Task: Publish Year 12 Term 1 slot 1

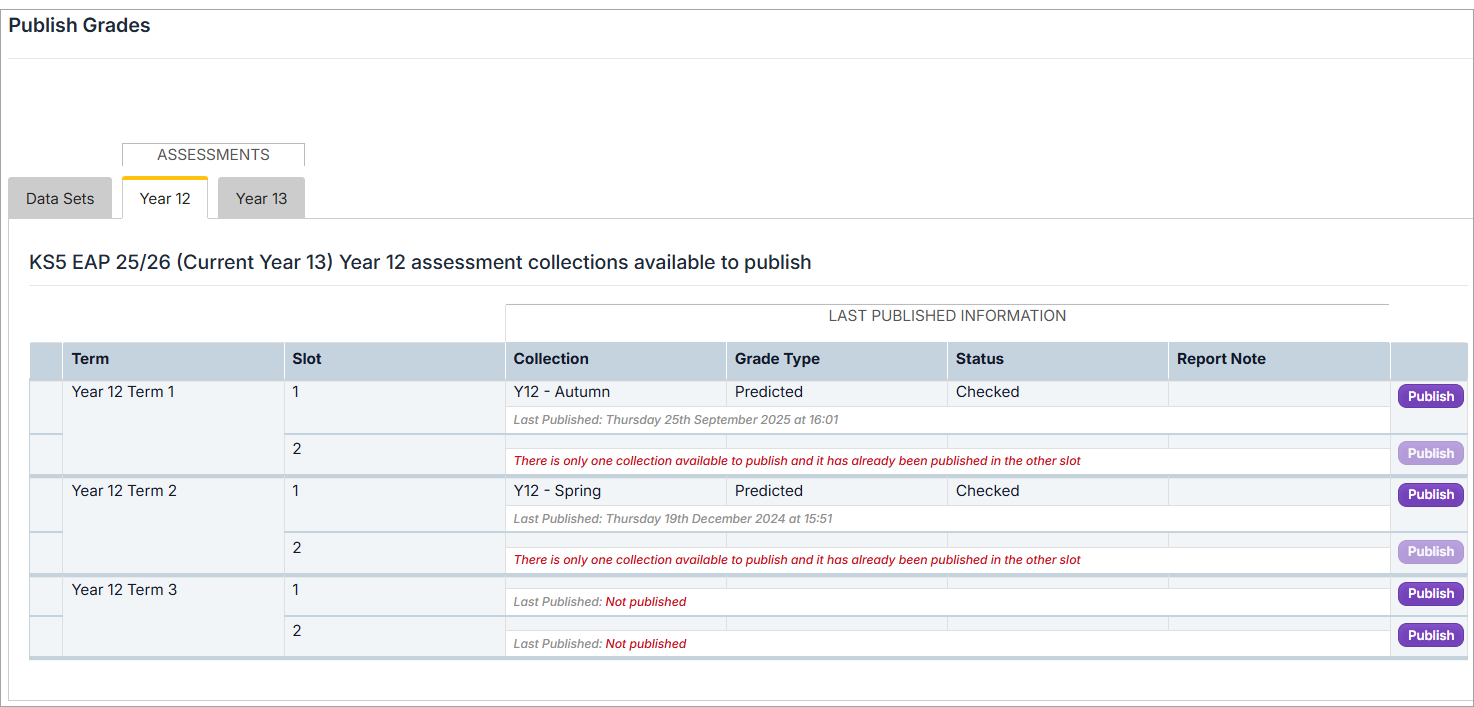Action: click(x=1430, y=396)
